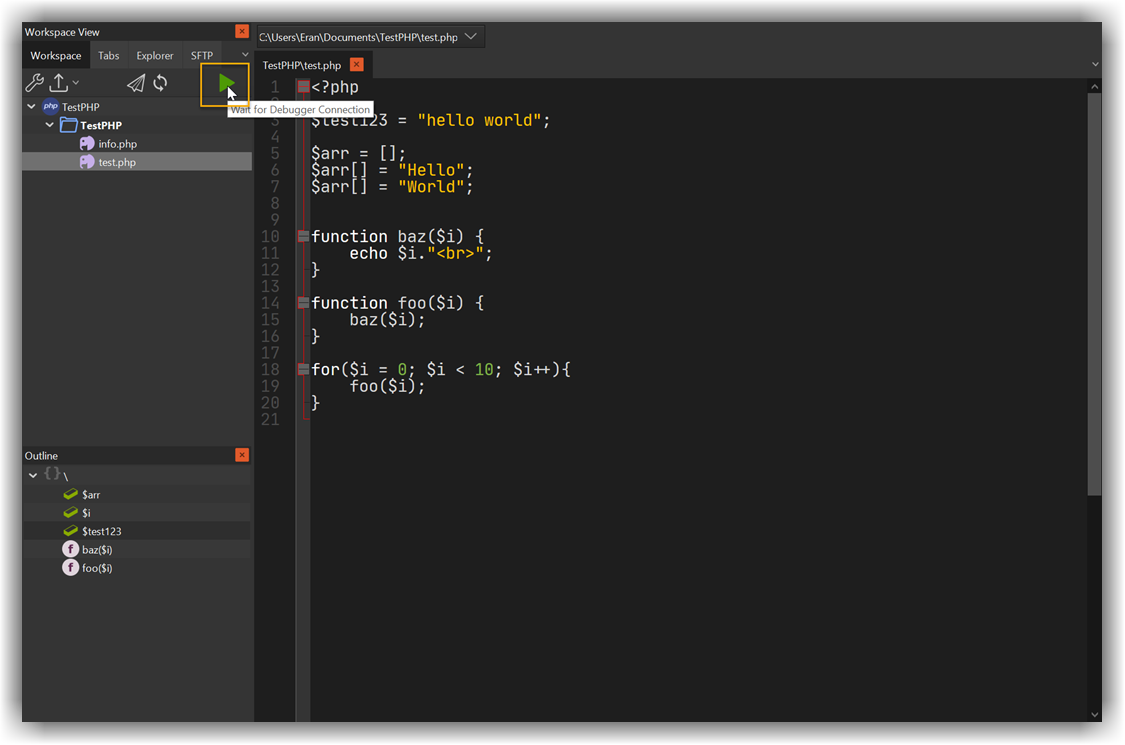Open workspace settings wrench icon
Viewport: 1125px width, 745px height.
click(x=34, y=83)
